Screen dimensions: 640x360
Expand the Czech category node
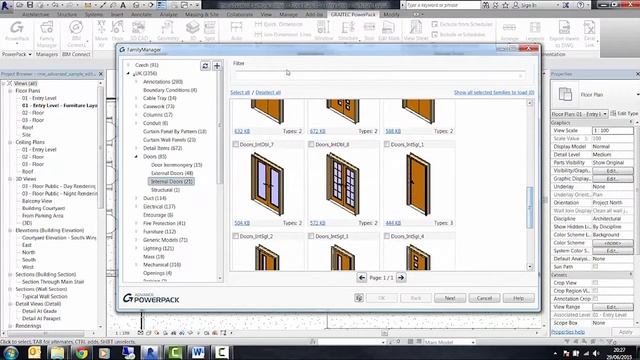tap(128, 65)
